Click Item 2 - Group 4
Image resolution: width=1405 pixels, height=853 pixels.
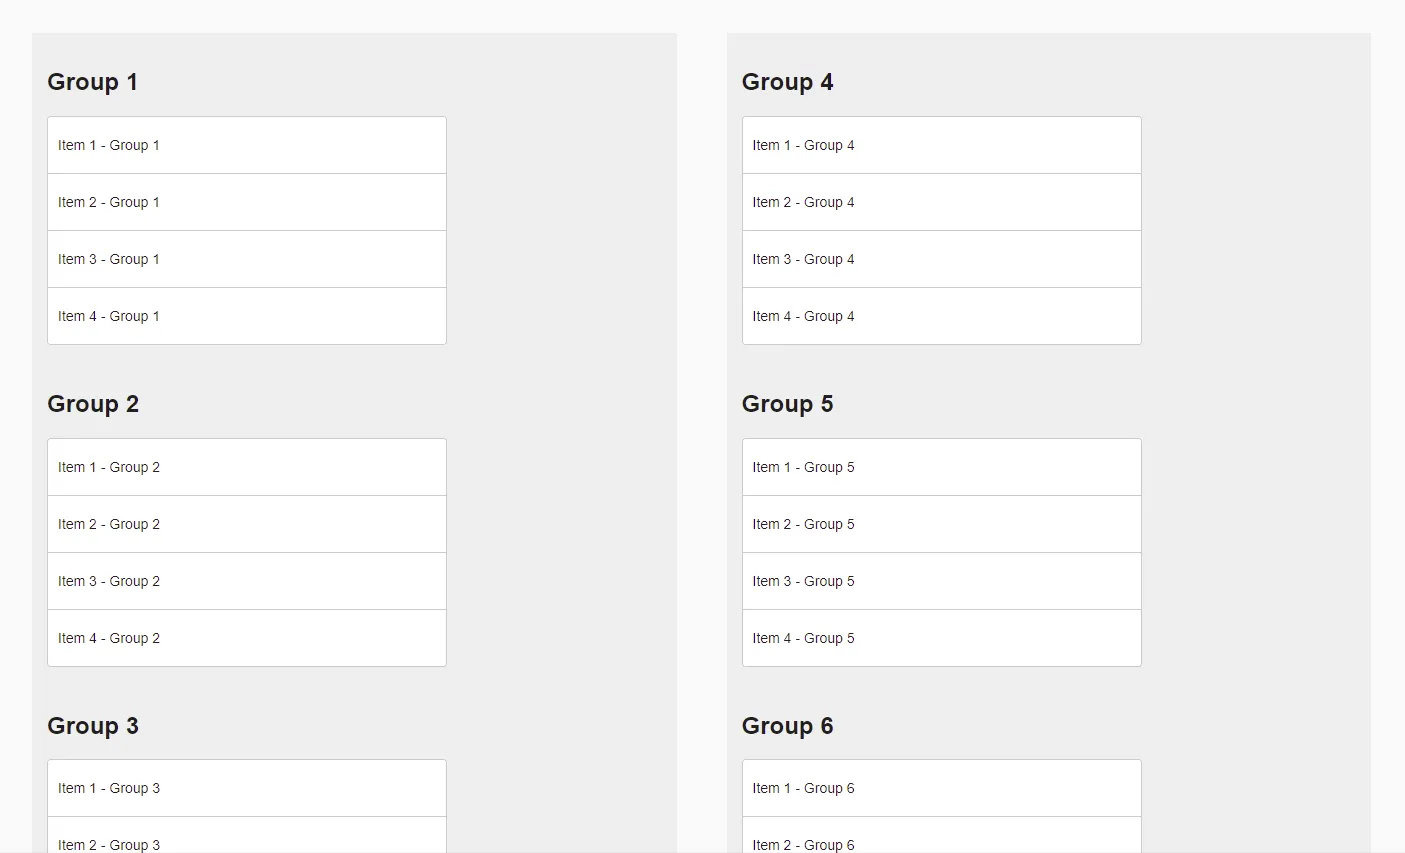pyautogui.click(x=941, y=202)
